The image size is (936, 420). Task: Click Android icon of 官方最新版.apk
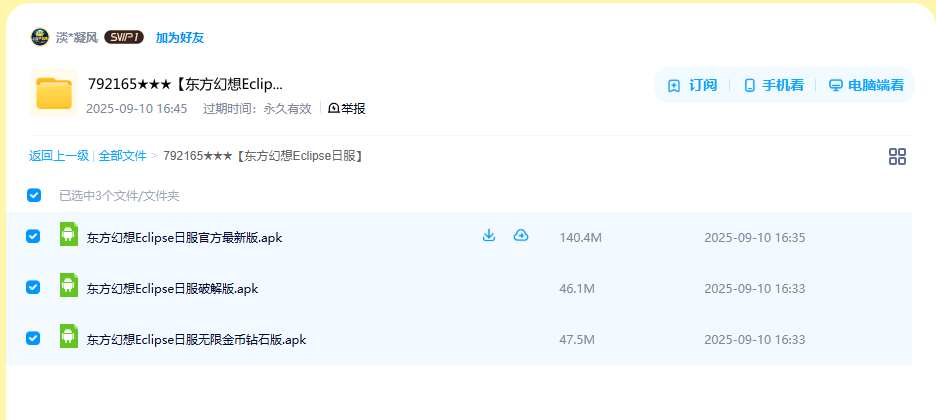tap(69, 234)
